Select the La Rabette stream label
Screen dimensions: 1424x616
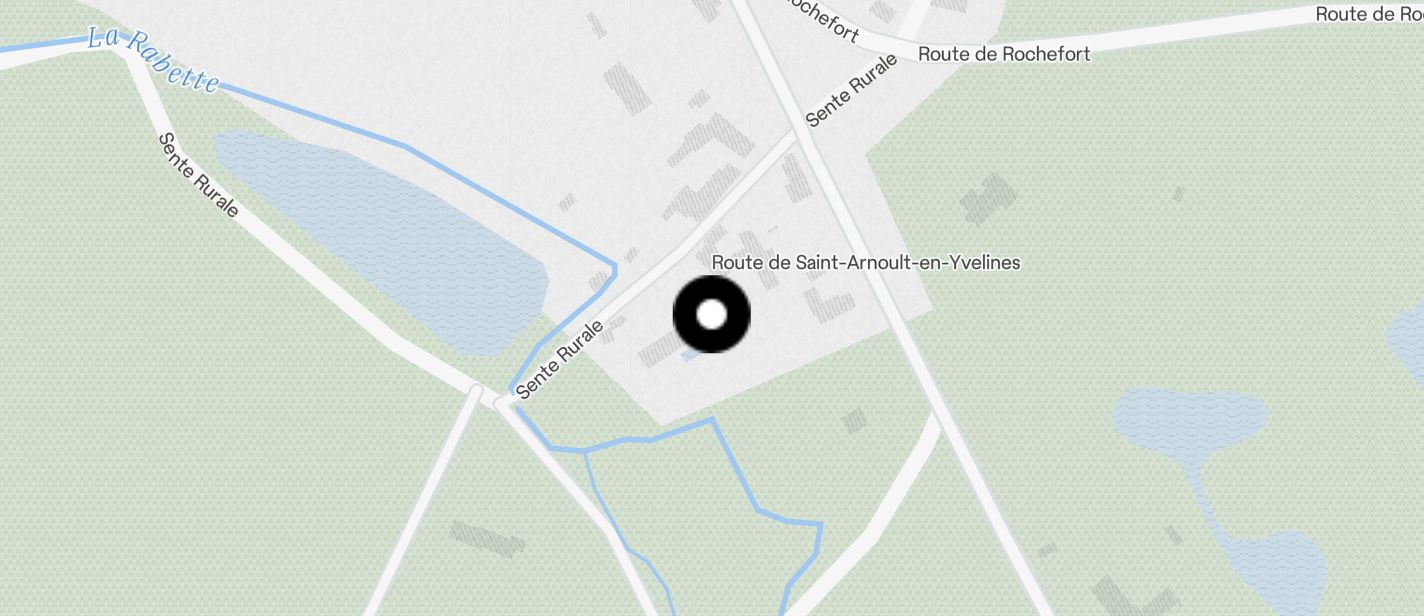click(153, 59)
